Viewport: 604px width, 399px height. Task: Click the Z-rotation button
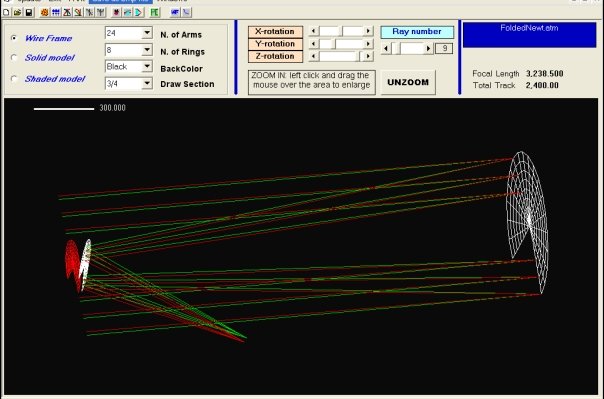[x=275, y=56]
